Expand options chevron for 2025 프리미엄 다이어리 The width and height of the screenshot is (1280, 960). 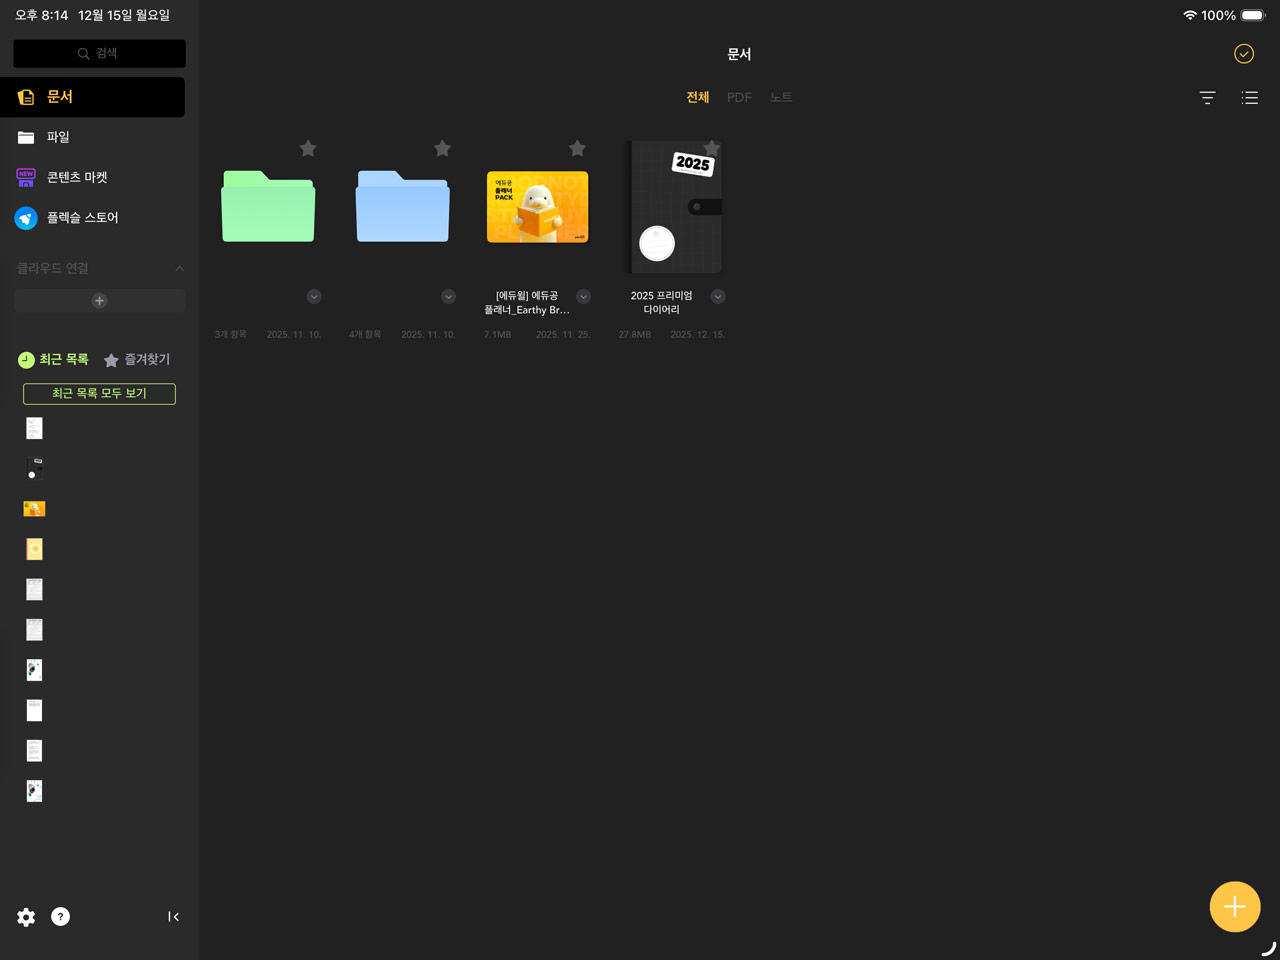[718, 297]
